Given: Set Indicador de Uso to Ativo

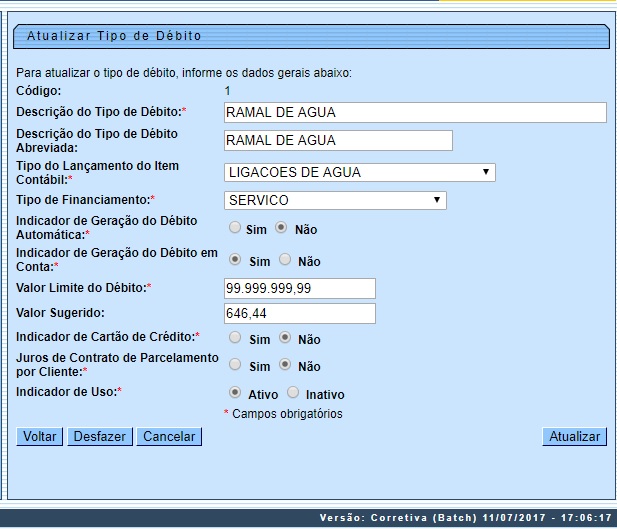Looking at the screenshot, I should pos(235,393).
